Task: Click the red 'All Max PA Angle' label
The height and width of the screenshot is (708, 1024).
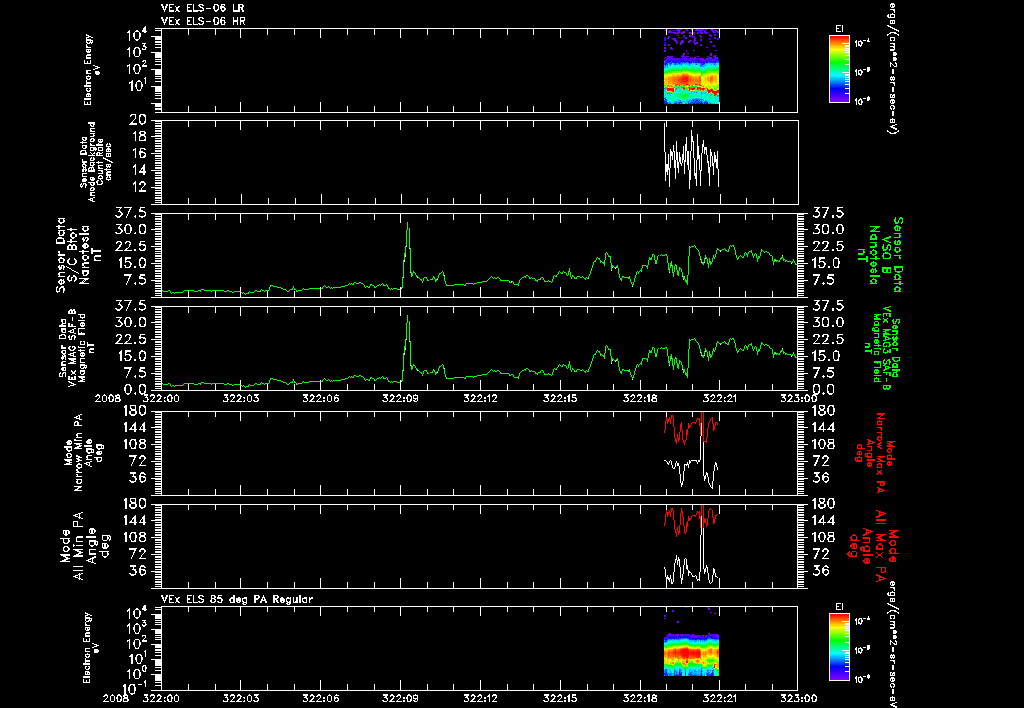Action: pos(872,545)
